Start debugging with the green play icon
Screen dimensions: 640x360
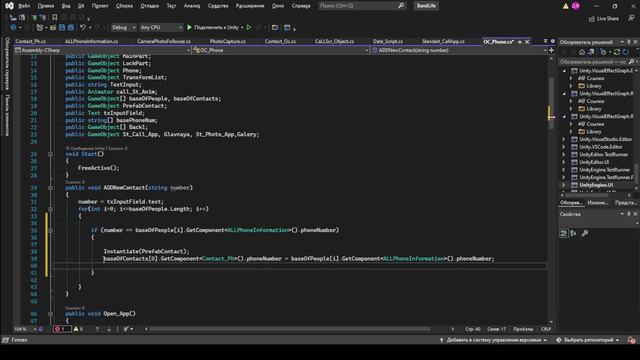pos(189,27)
